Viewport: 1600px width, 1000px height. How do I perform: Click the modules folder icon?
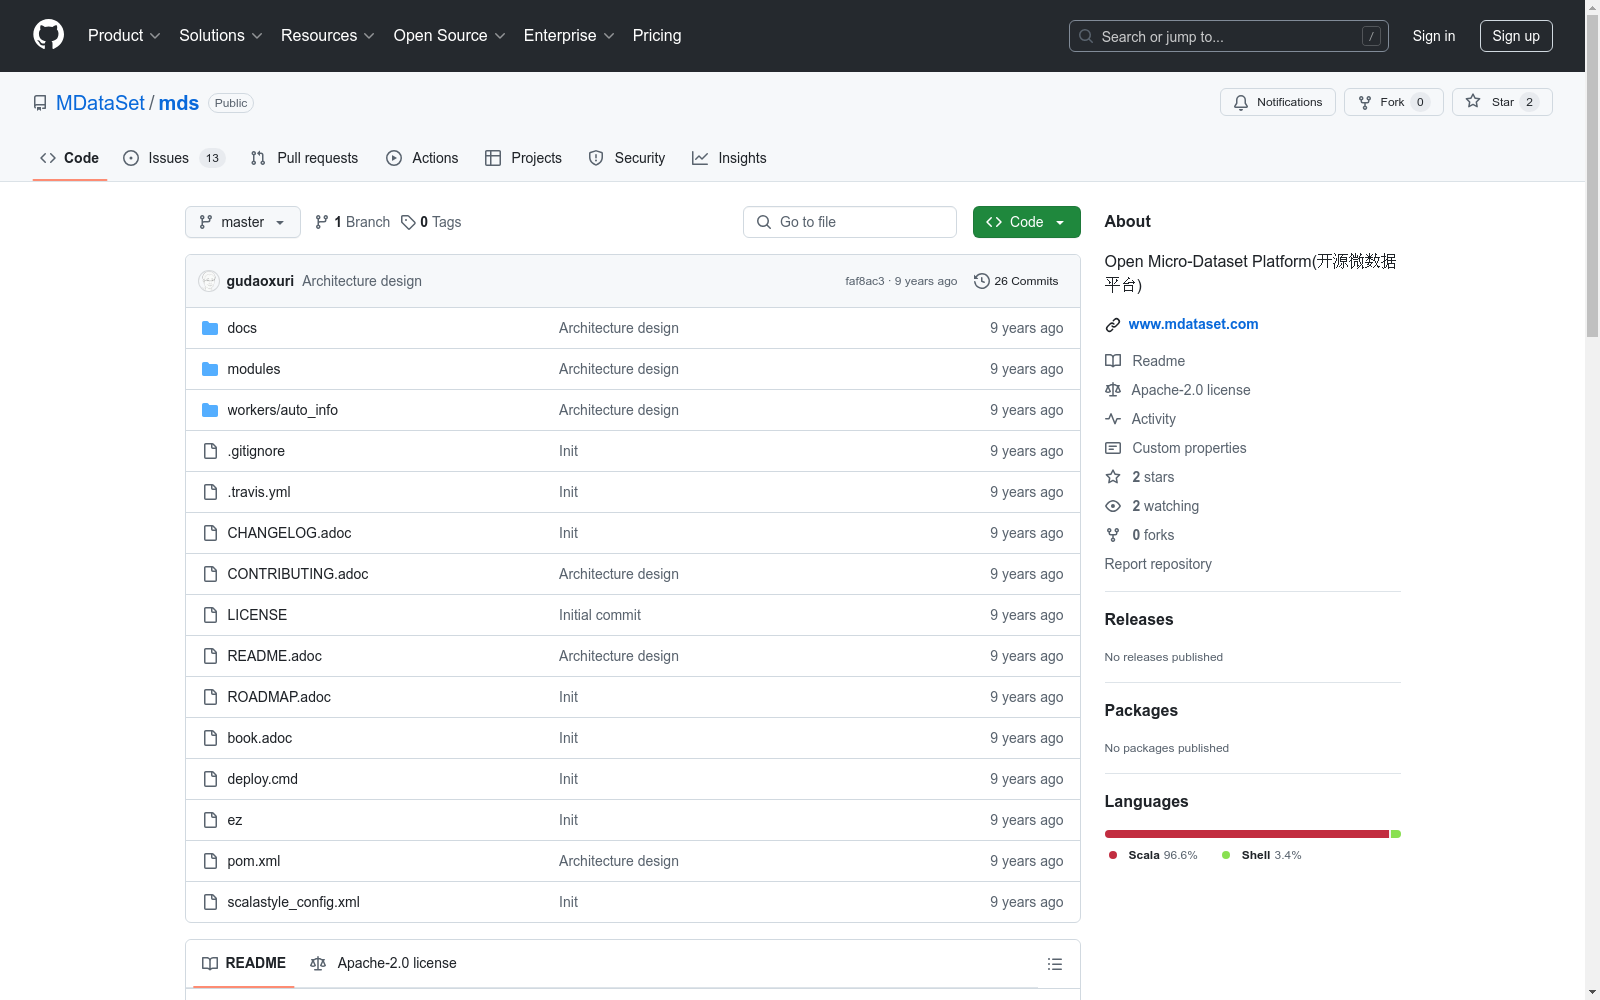(210, 369)
